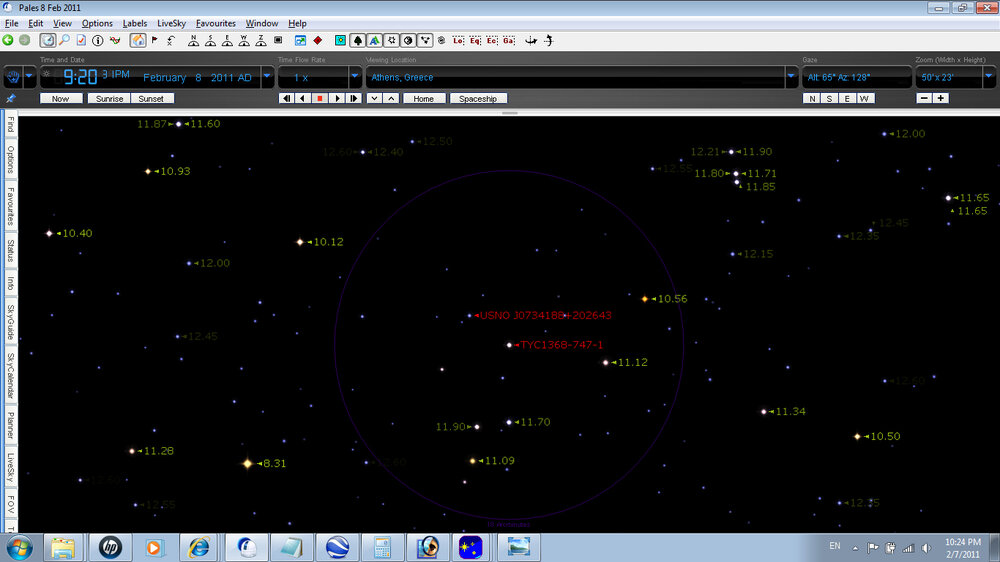The height and width of the screenshot is (562, 1000).
Task: Zoom in with the plus button
Action: (941, 98)
